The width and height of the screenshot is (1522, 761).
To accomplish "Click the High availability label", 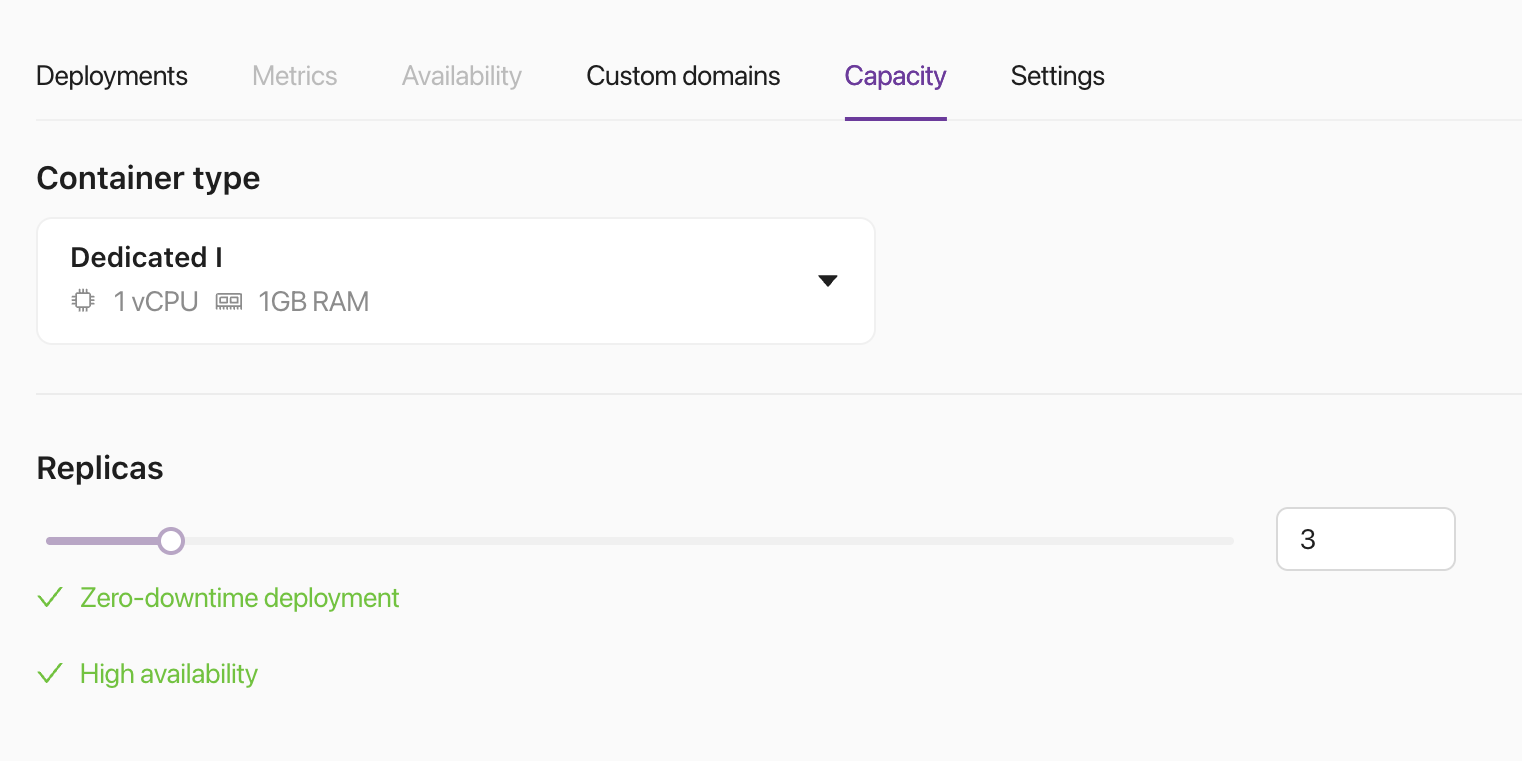I will (x=168, y=673).
